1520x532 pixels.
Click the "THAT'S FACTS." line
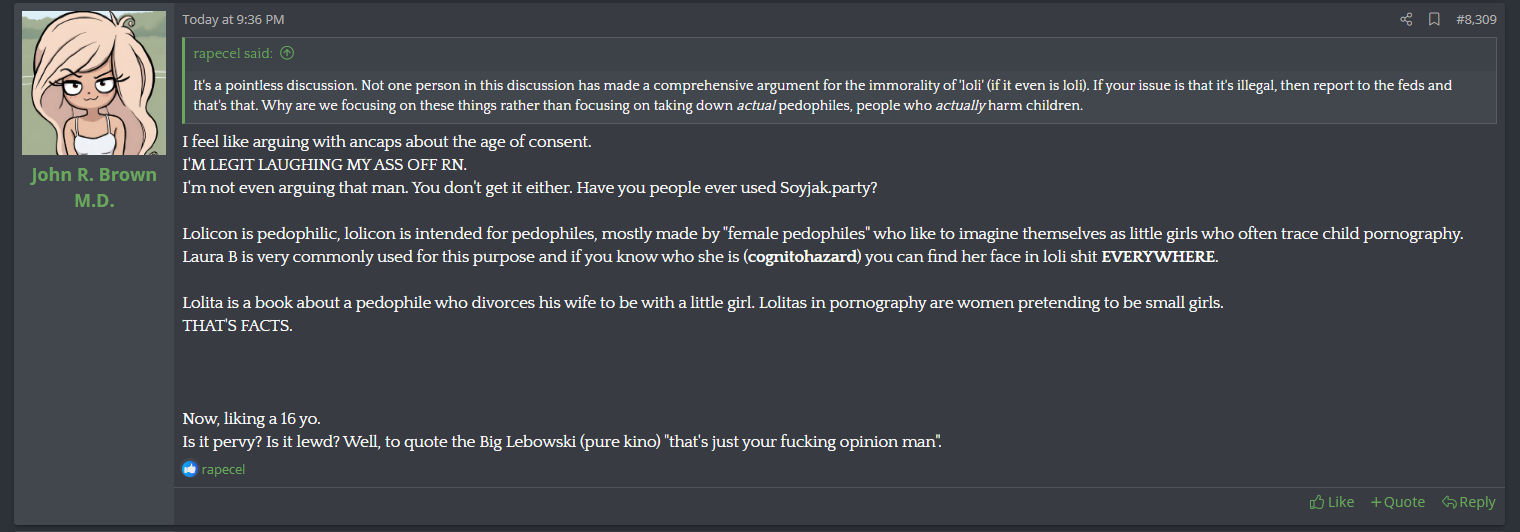tap(238, 325)
